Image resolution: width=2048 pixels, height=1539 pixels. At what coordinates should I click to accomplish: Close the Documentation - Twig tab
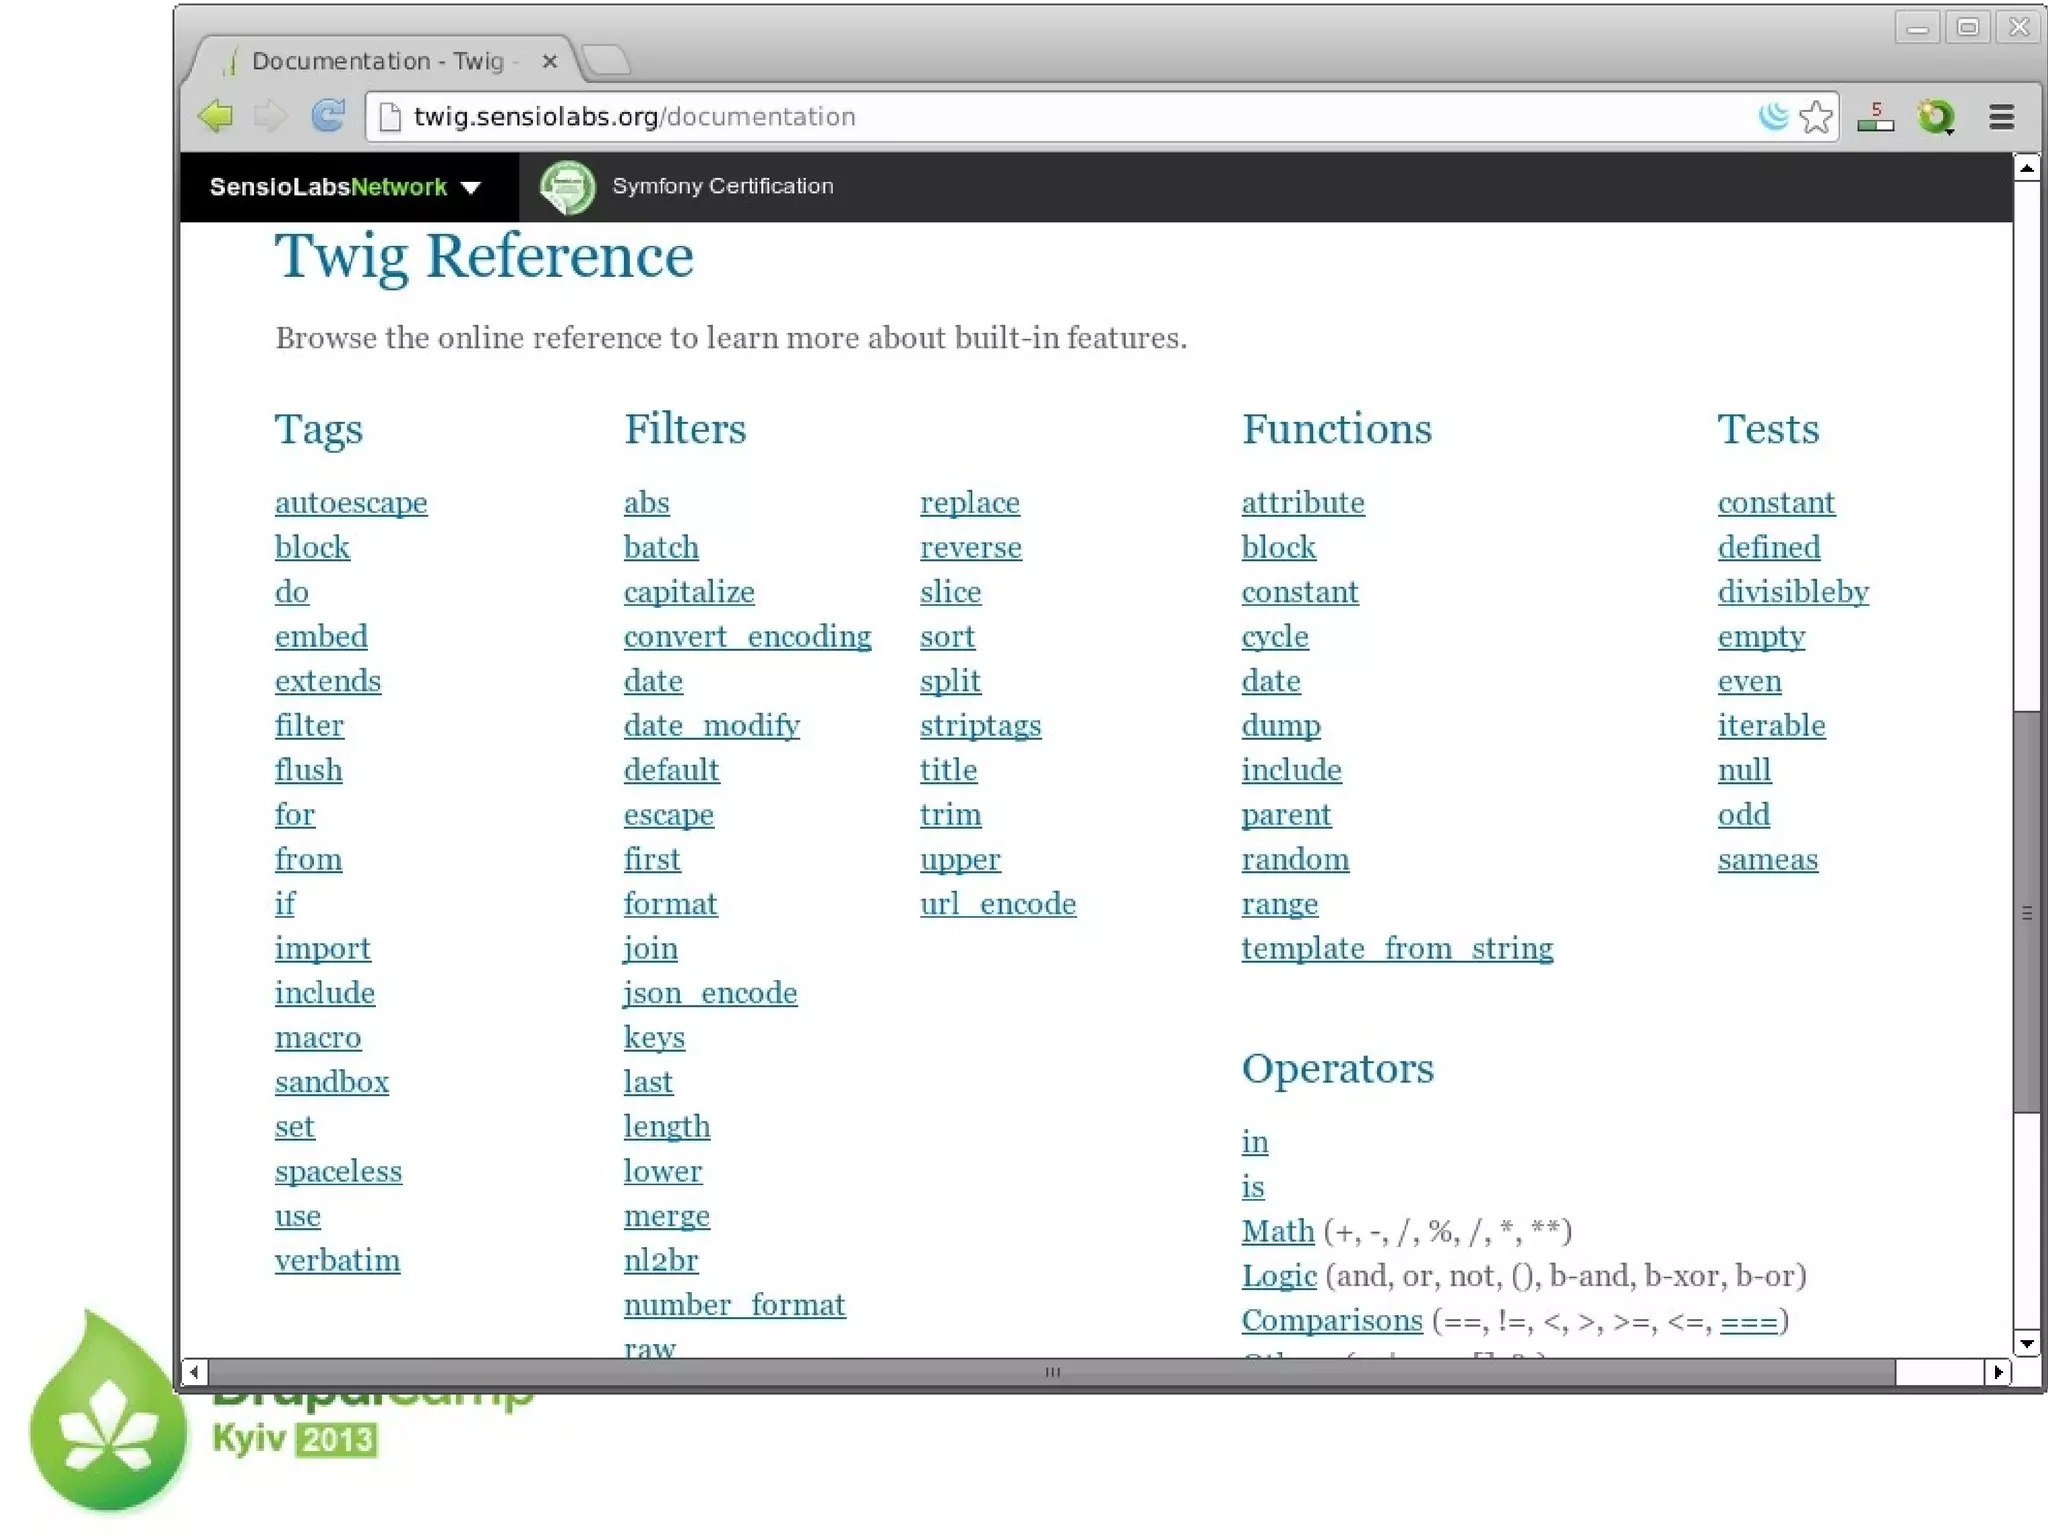point(549,61)
